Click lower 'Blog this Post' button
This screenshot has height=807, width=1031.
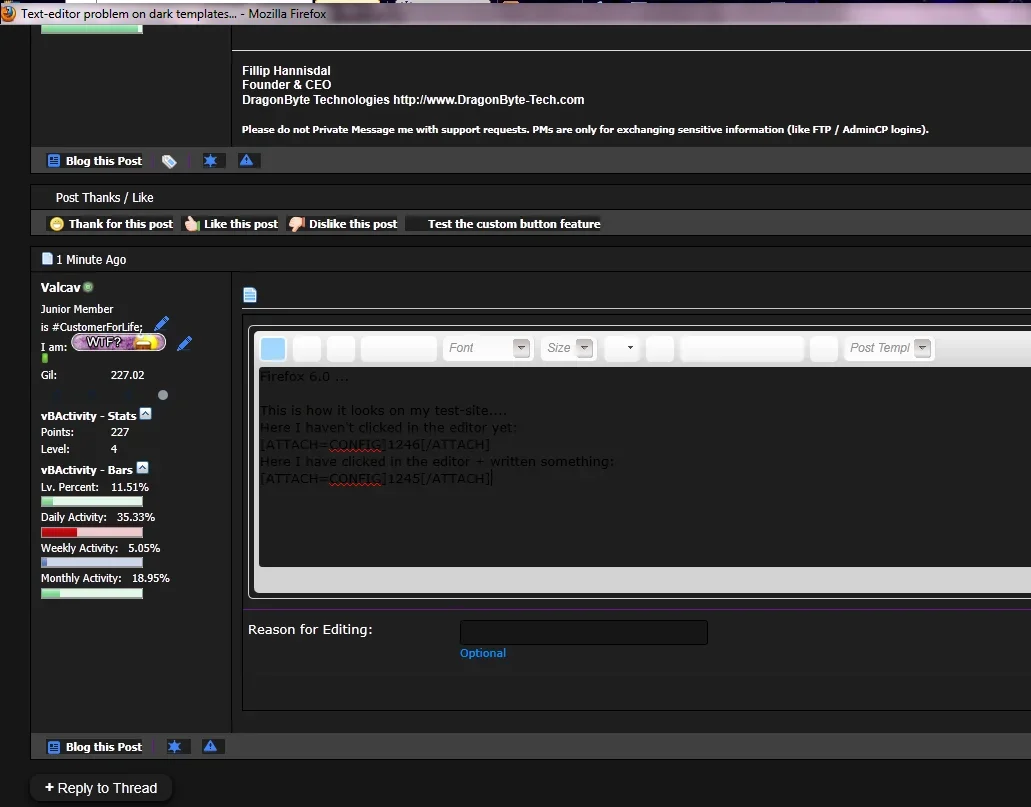[x=95, y=746]
